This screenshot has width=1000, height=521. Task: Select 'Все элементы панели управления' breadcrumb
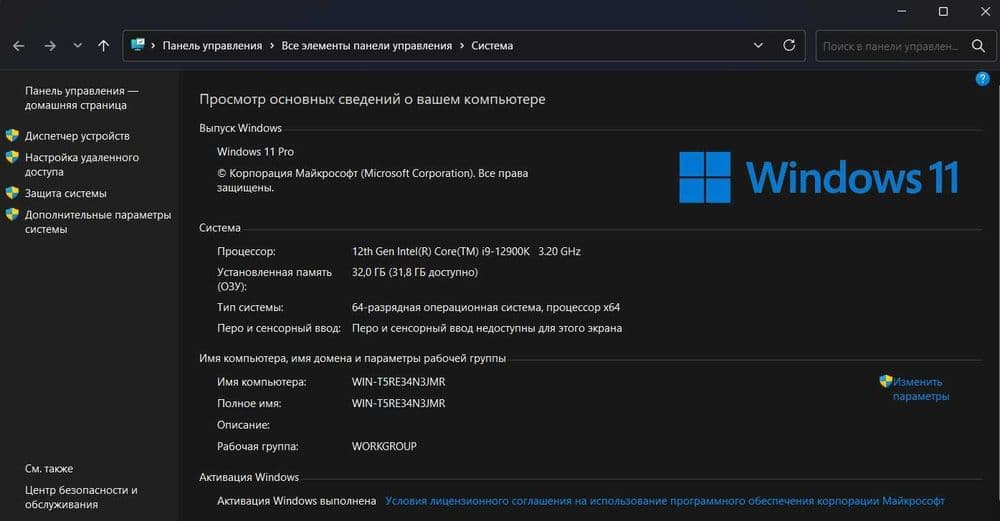point(366,46)
